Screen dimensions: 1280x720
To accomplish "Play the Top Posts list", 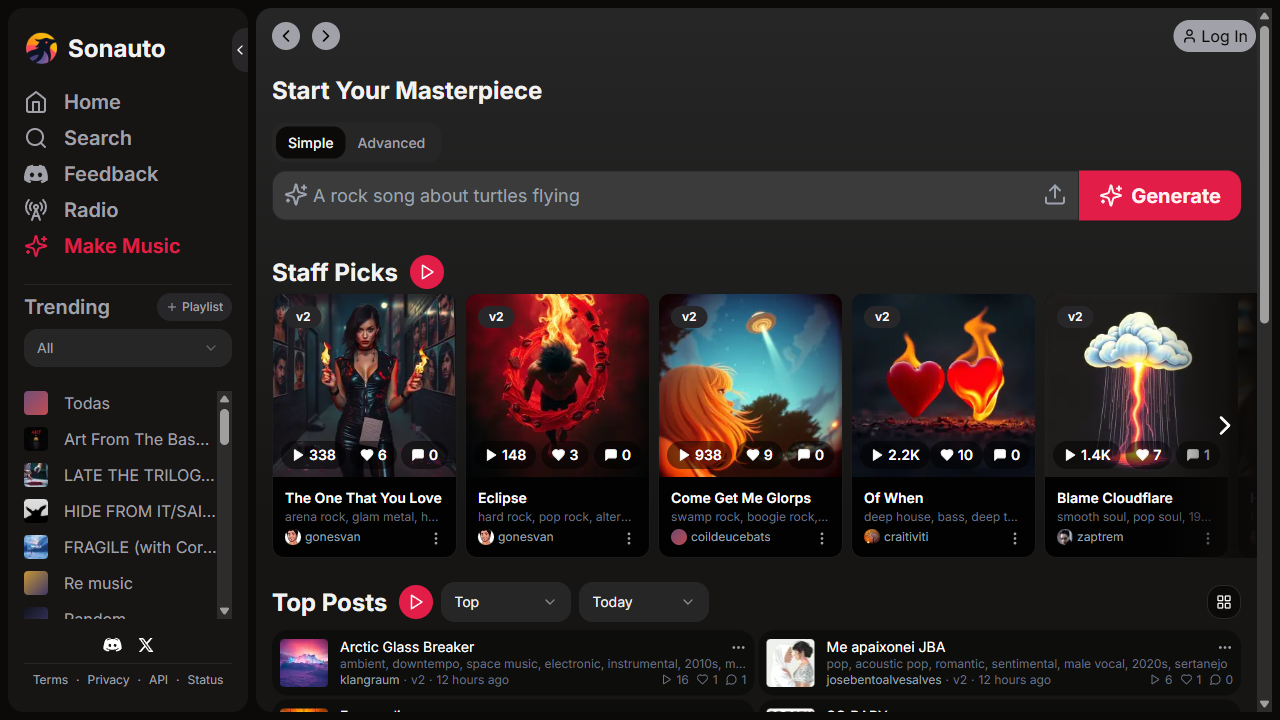I will tap(415, 602).
